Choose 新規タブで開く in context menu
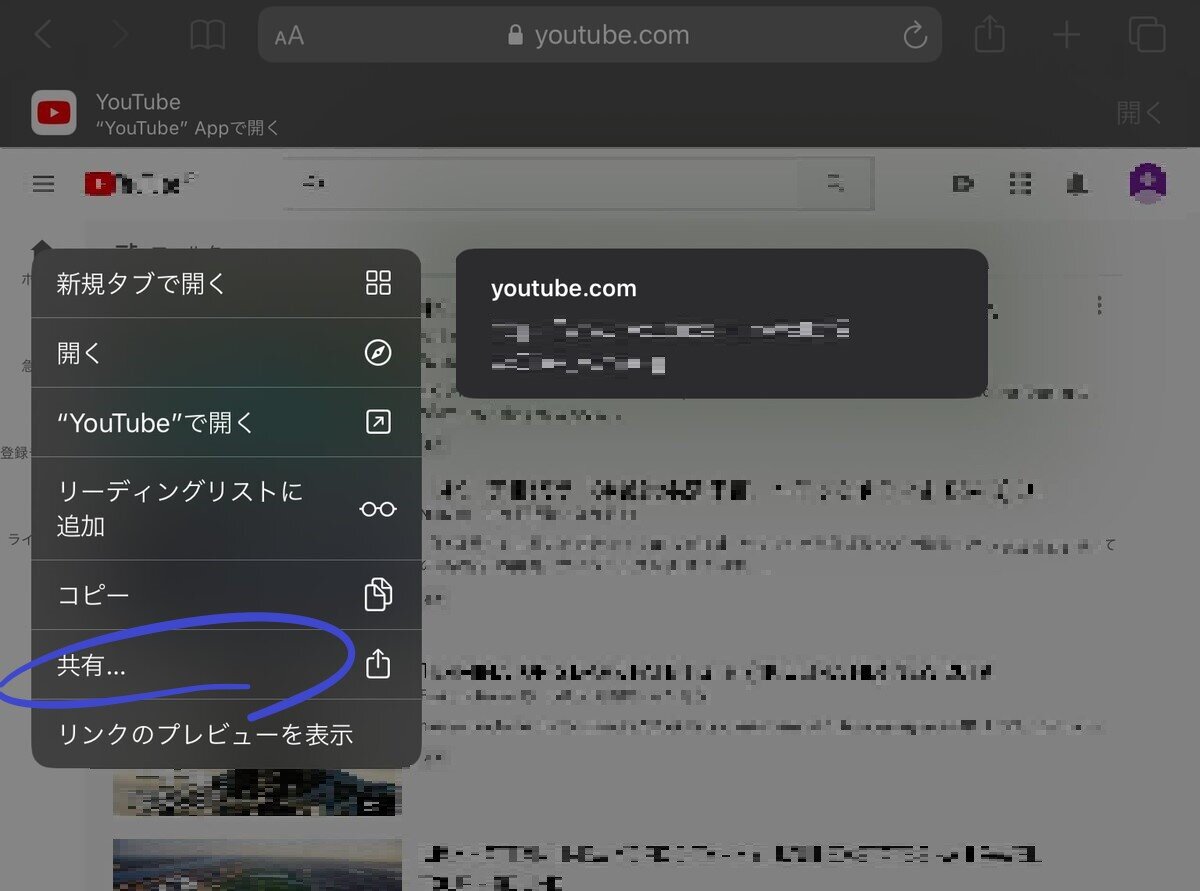Screen dimensions: 1200x891 (226, 283)
